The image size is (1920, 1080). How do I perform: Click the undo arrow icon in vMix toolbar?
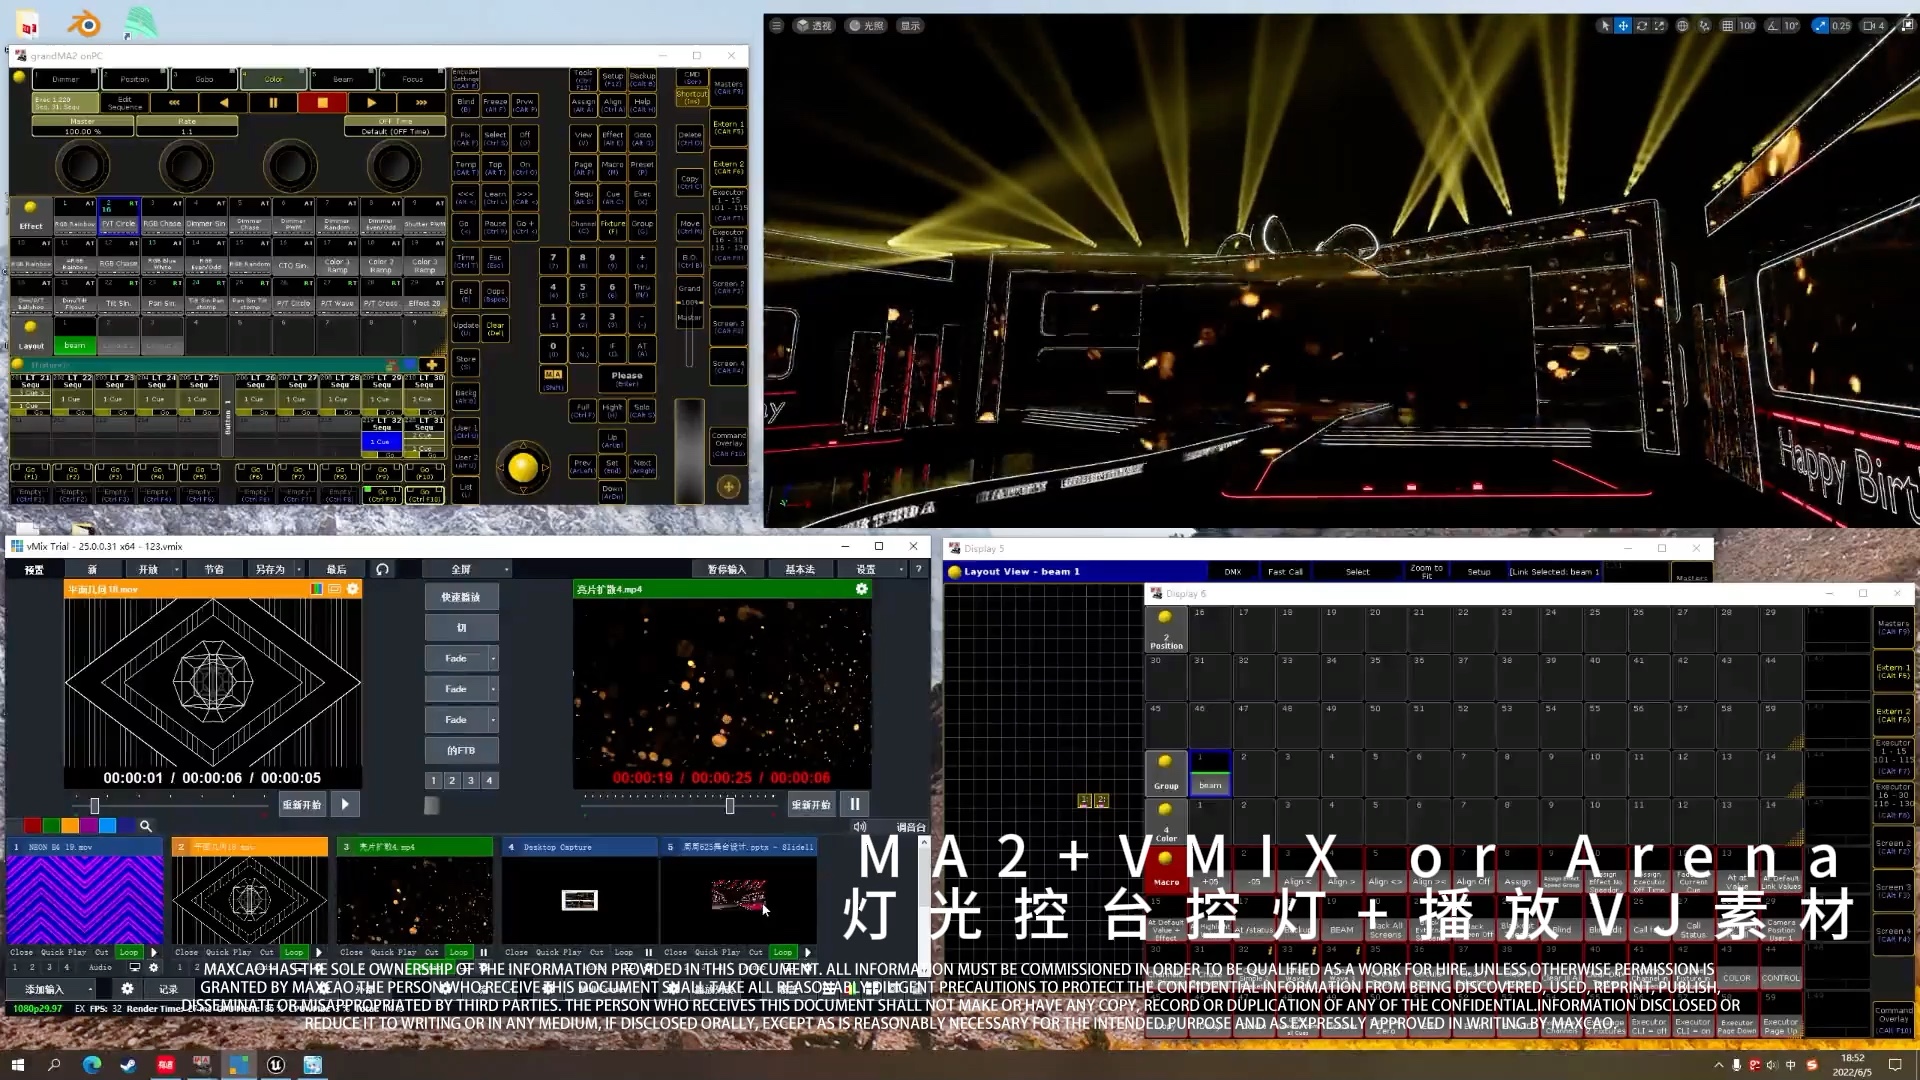[x=382, y=569]
